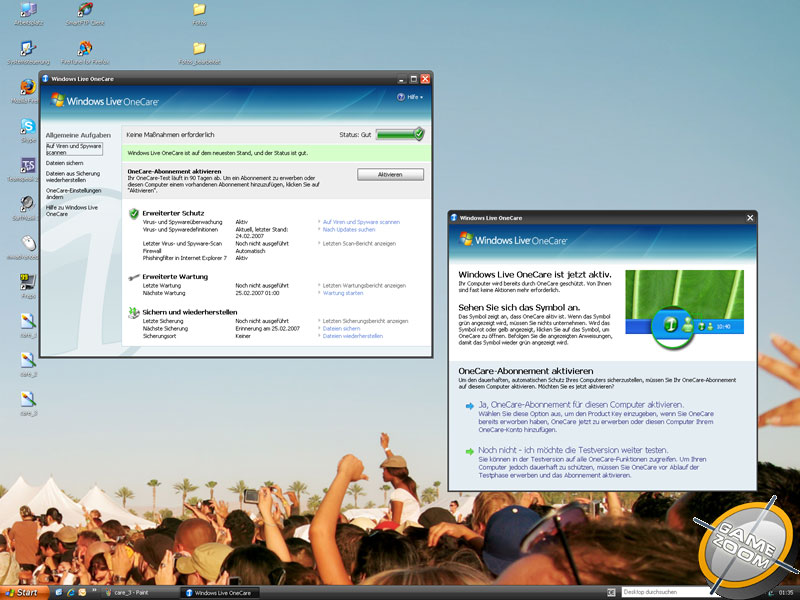
Task: Click the wrench Erweiterte Wartung icon
Action: point(134,277)
